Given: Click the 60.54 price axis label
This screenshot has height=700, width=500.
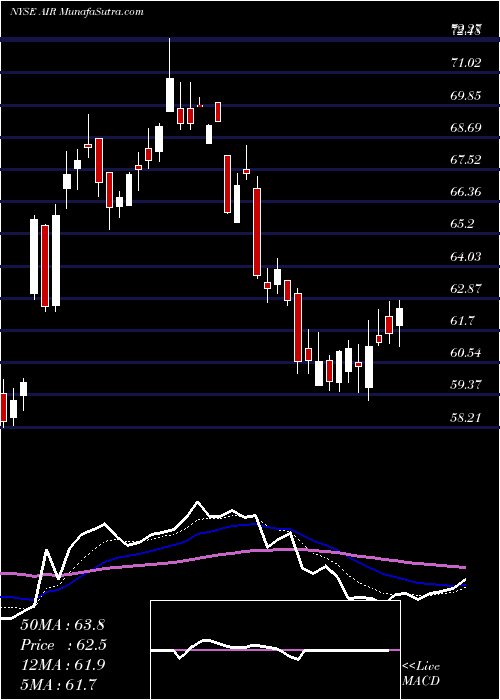Looking at the screenshot, I should [x=466, y=353].
